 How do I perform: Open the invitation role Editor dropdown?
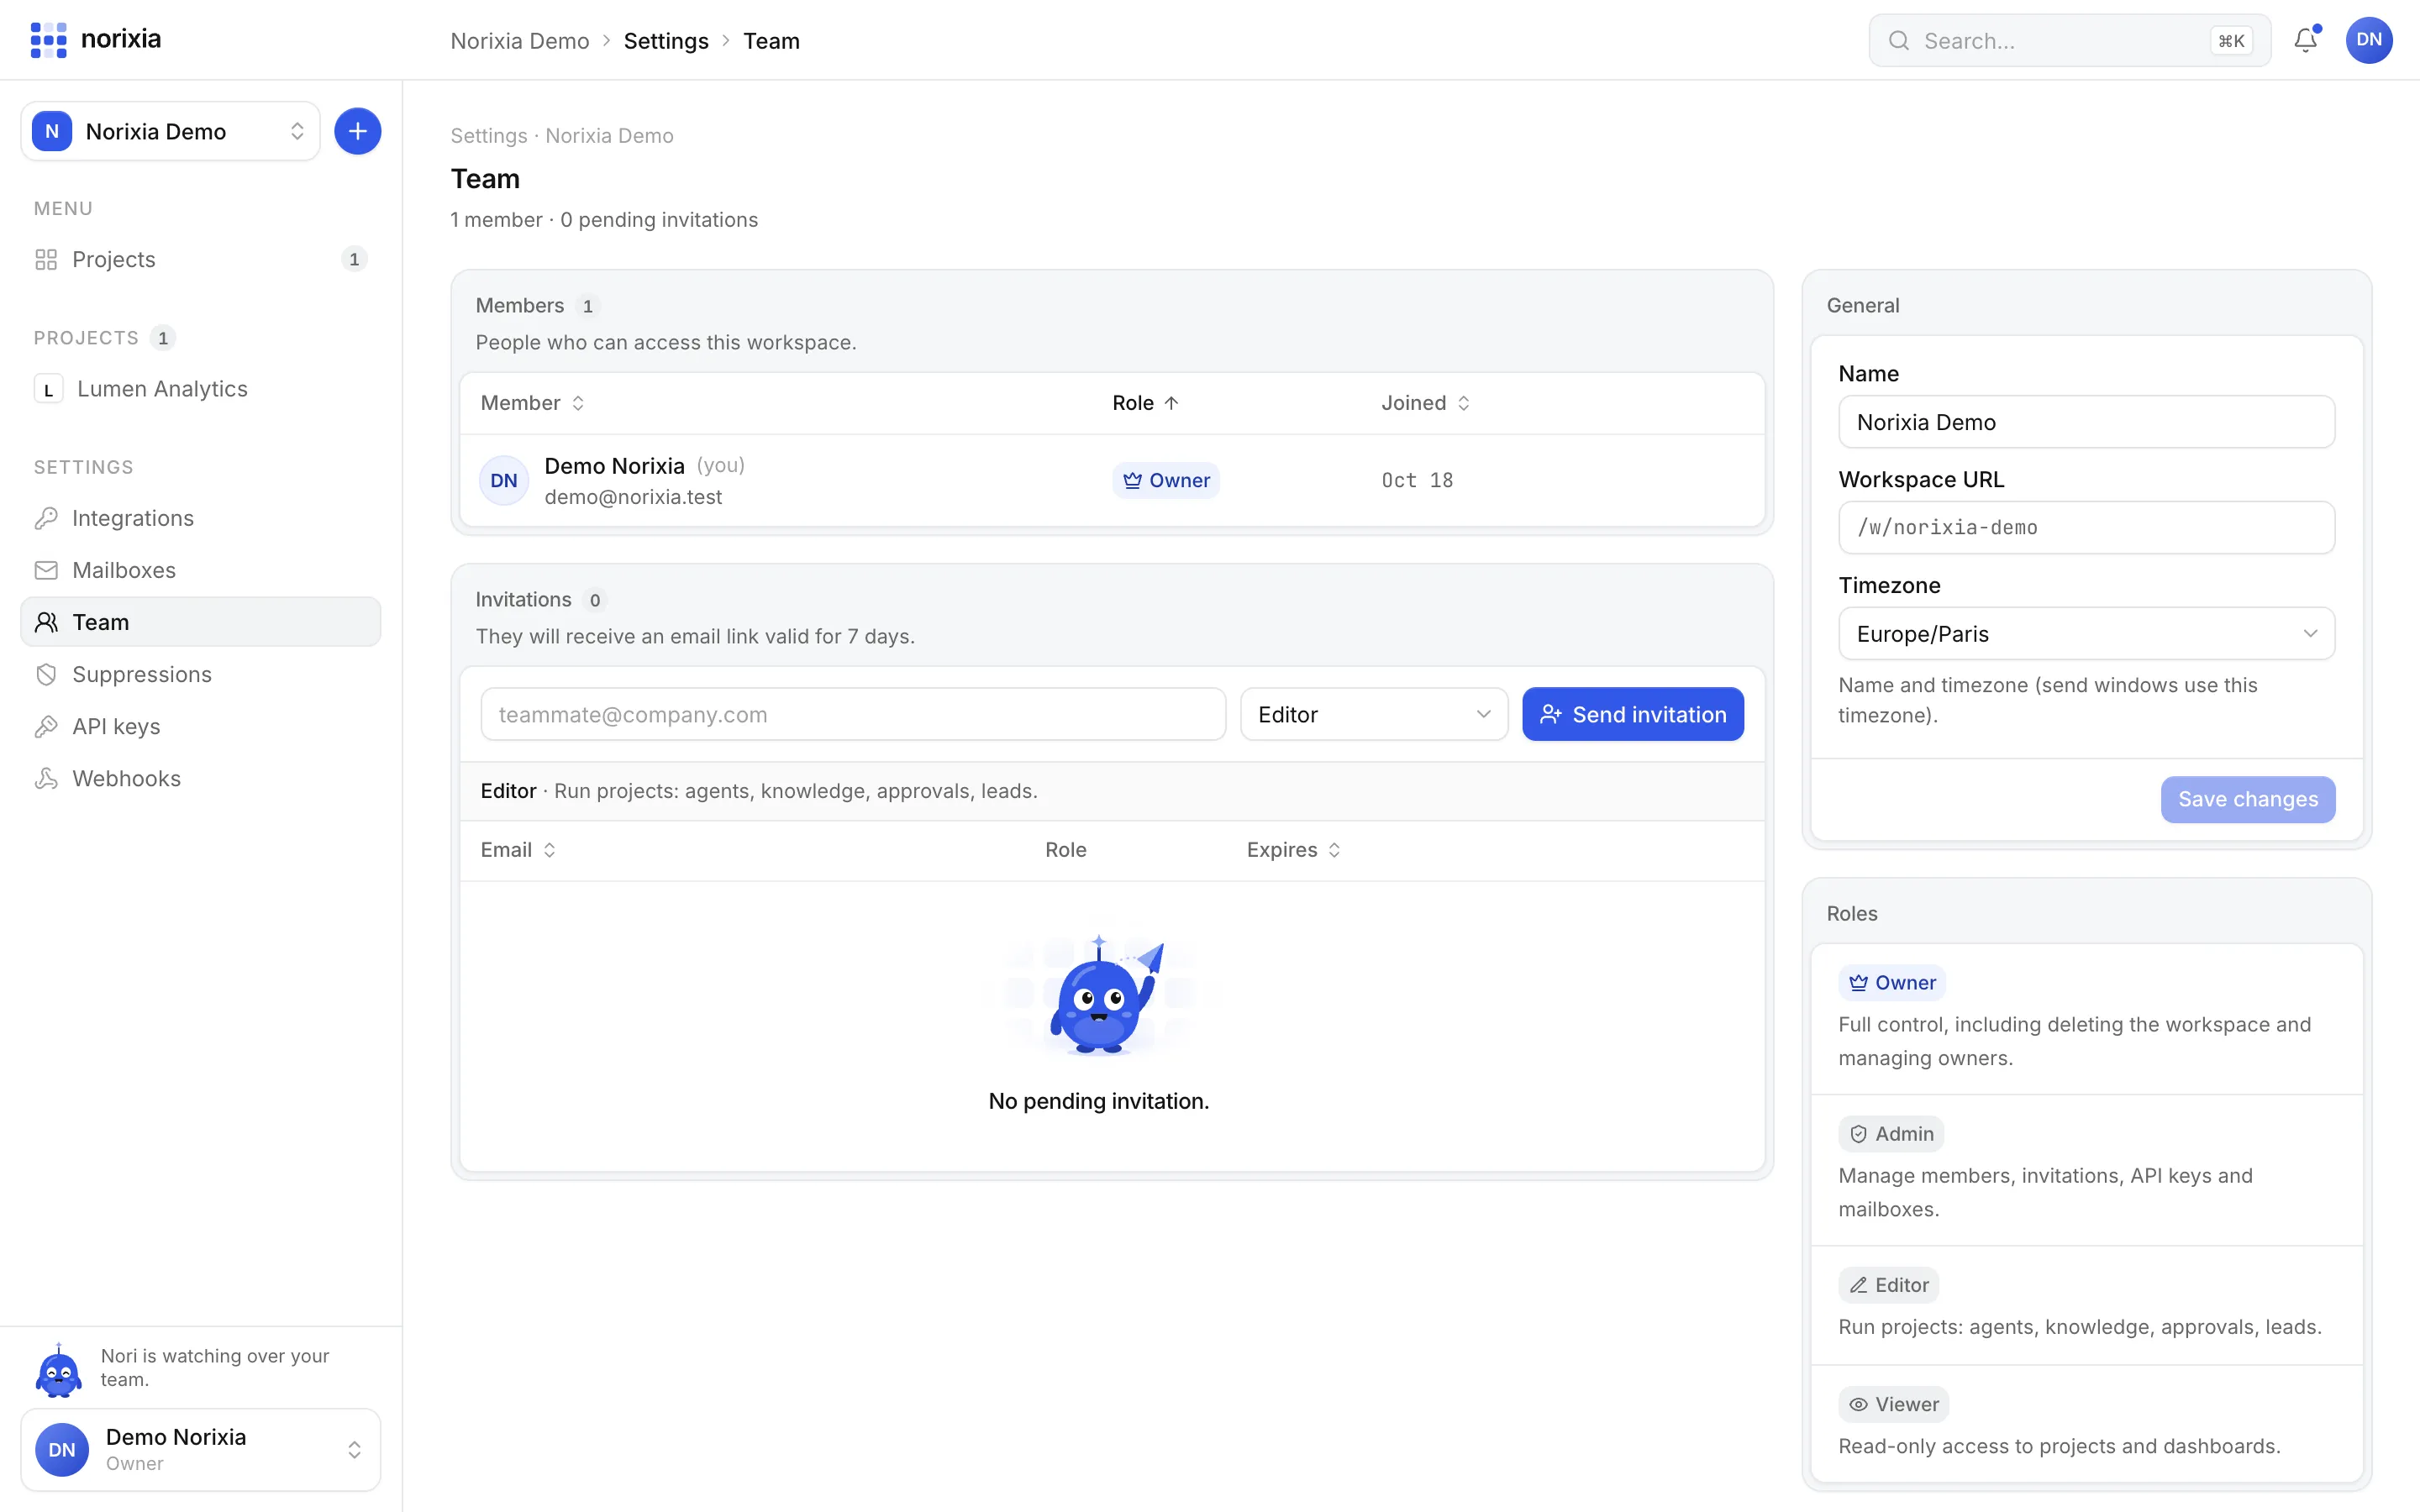tap(1374, 714)
